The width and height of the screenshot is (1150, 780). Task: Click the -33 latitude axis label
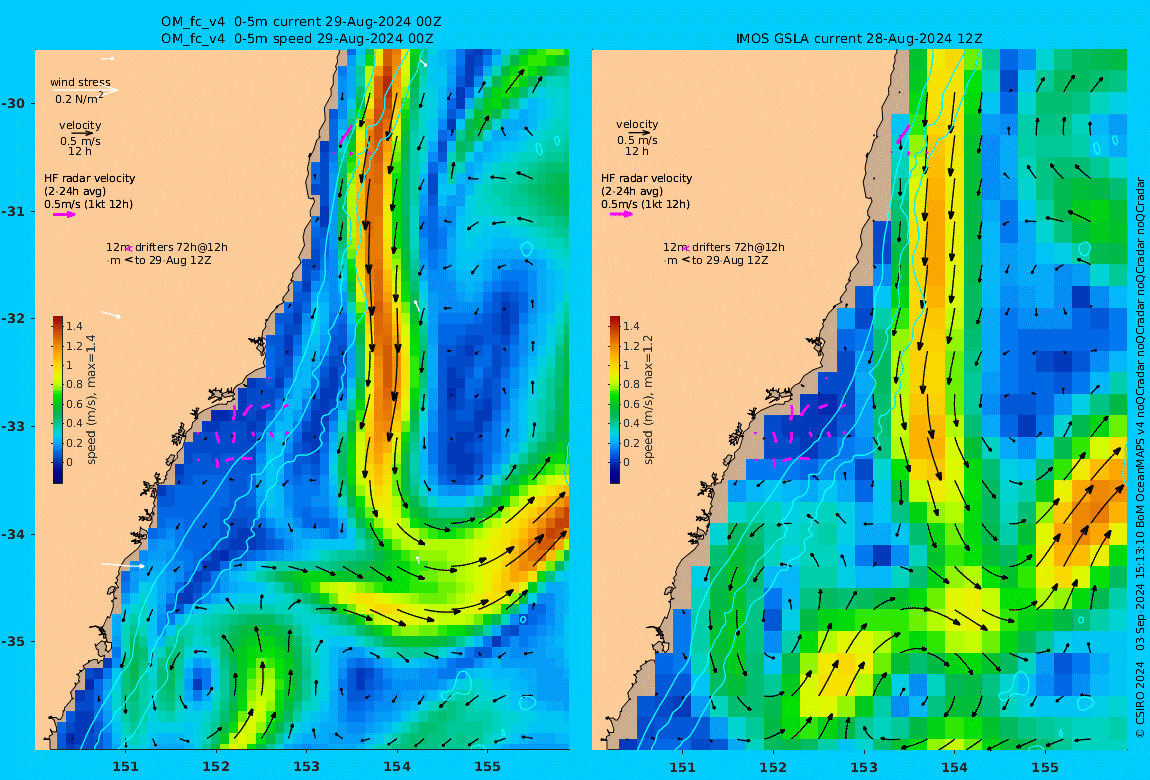click(x=13, y=427)
